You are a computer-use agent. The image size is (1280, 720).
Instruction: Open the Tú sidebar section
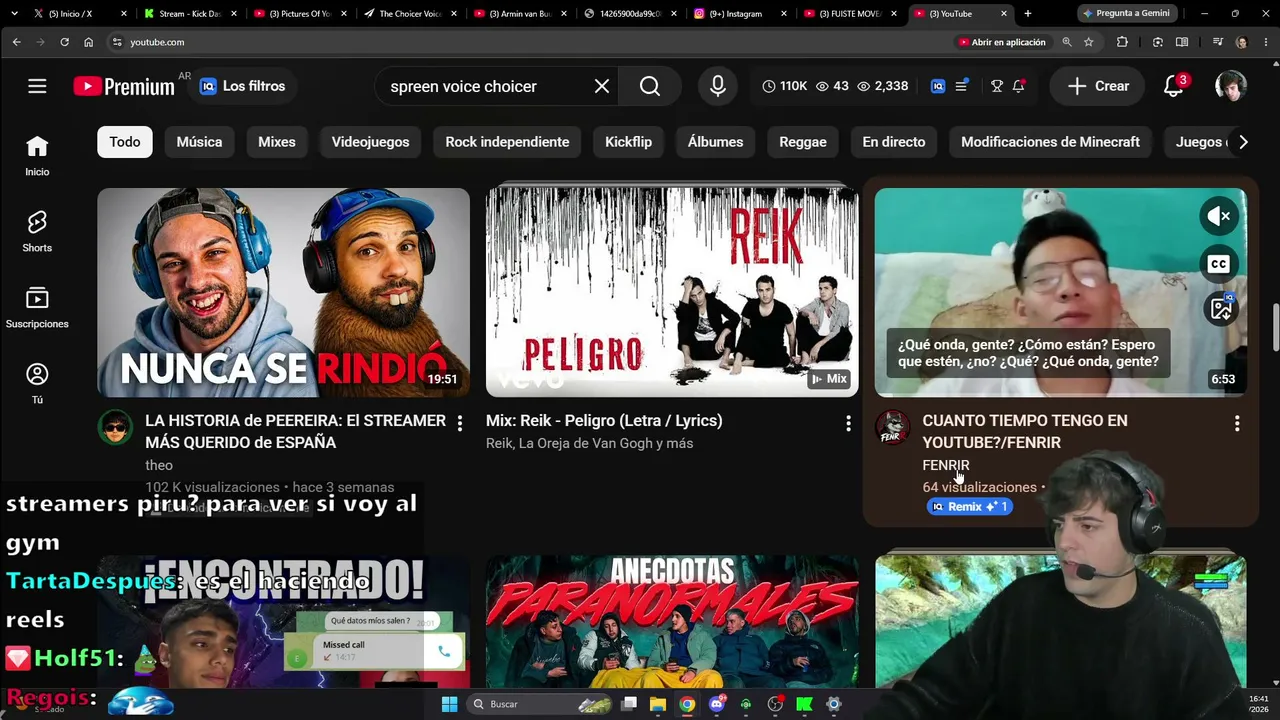click(x=37, y=384)
